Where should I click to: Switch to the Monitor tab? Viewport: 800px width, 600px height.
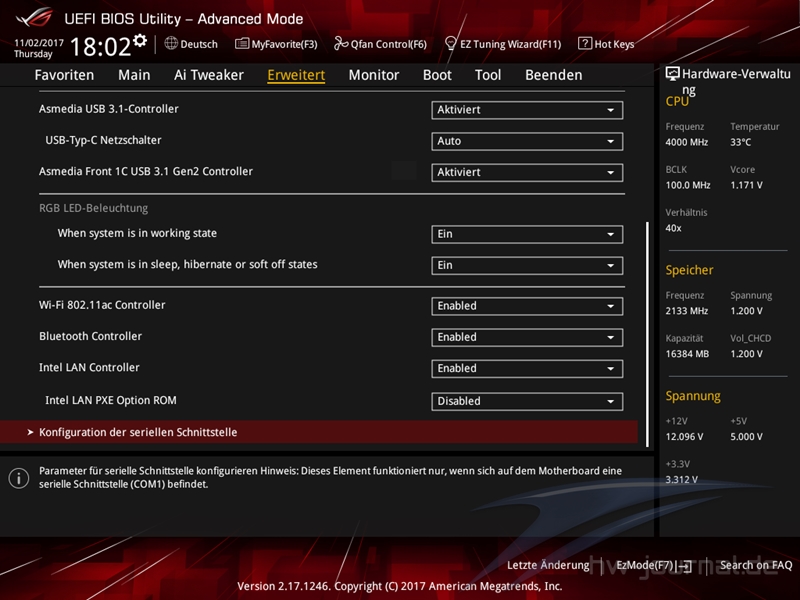coord(374,75)
